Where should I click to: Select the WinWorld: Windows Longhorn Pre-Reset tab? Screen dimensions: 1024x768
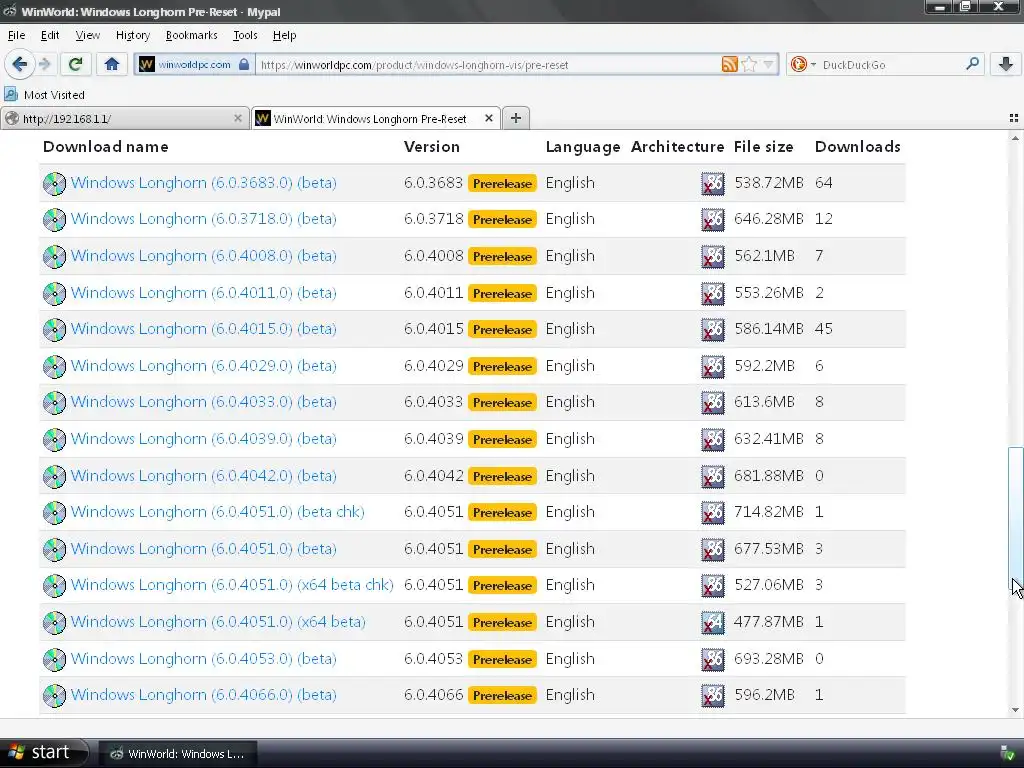[376, 118]
